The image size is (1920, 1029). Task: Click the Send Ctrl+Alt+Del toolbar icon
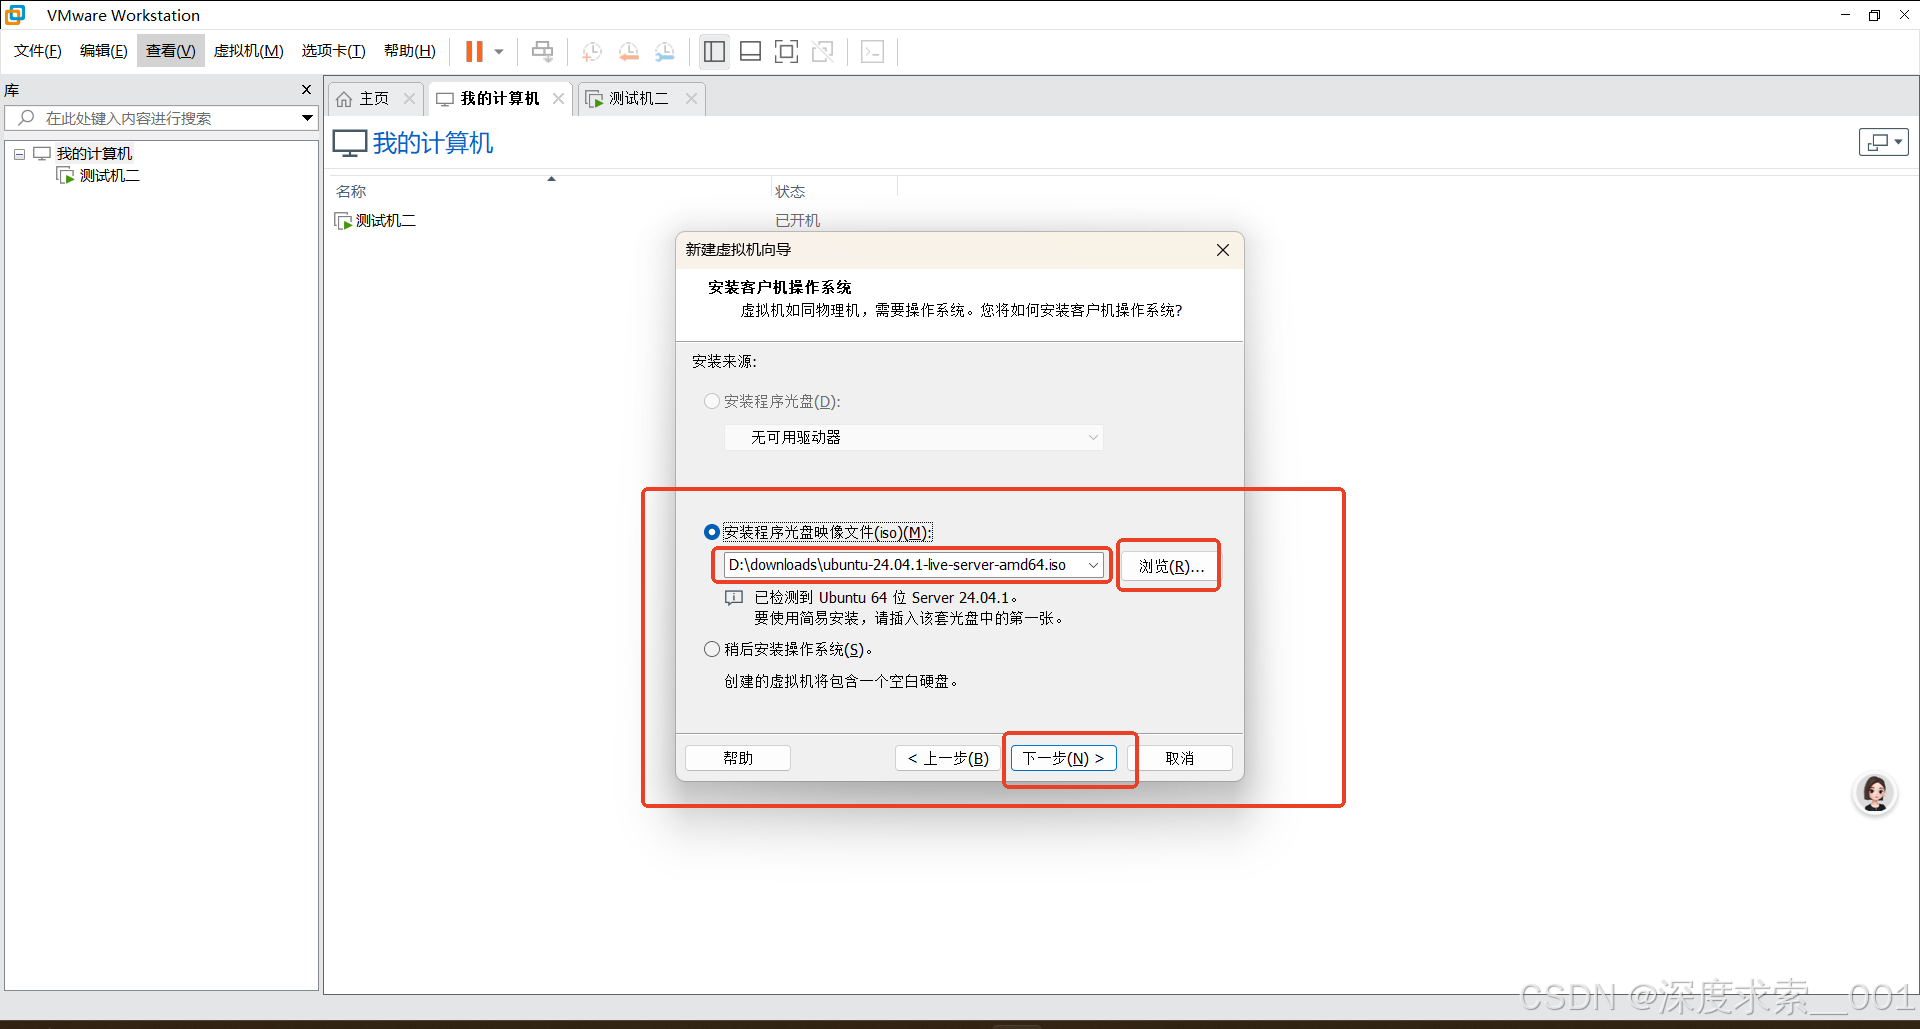pos(542,51)
